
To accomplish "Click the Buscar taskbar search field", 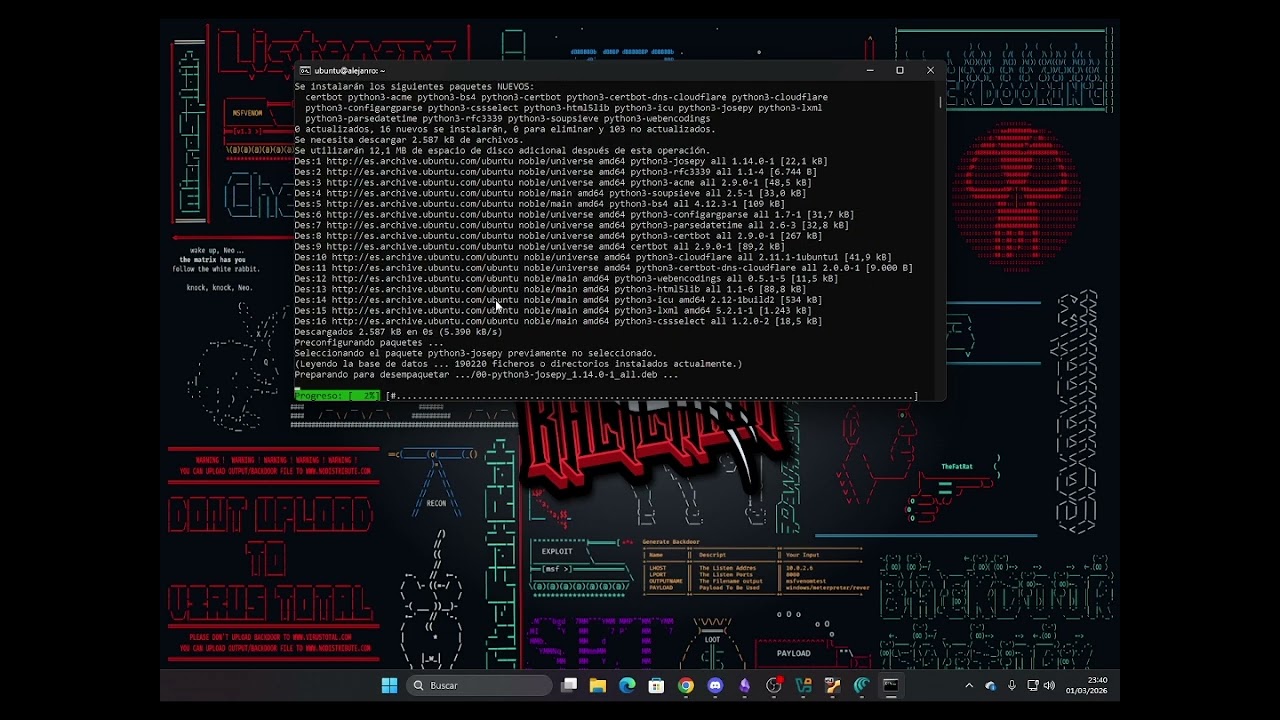I will [480, 685].
